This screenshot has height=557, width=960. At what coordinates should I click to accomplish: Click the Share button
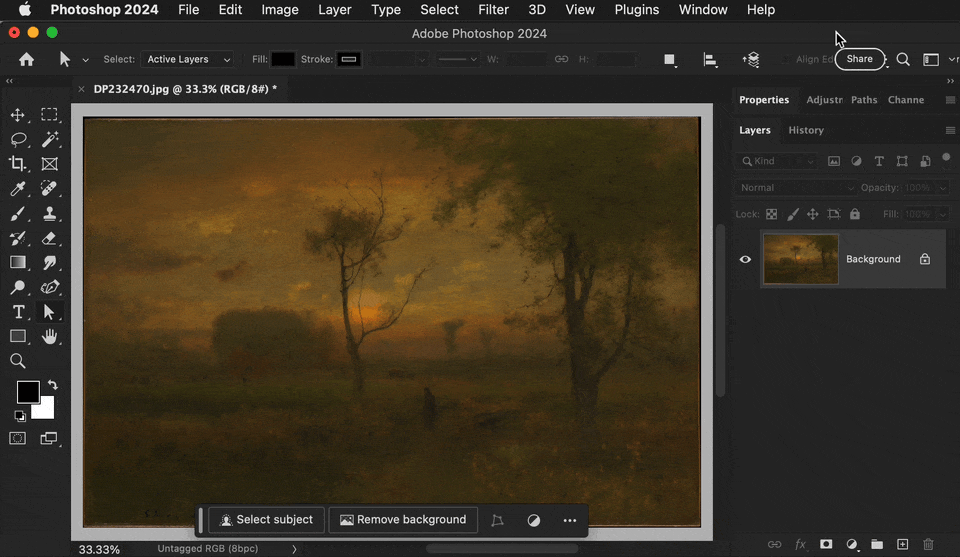tap(860, 59)
